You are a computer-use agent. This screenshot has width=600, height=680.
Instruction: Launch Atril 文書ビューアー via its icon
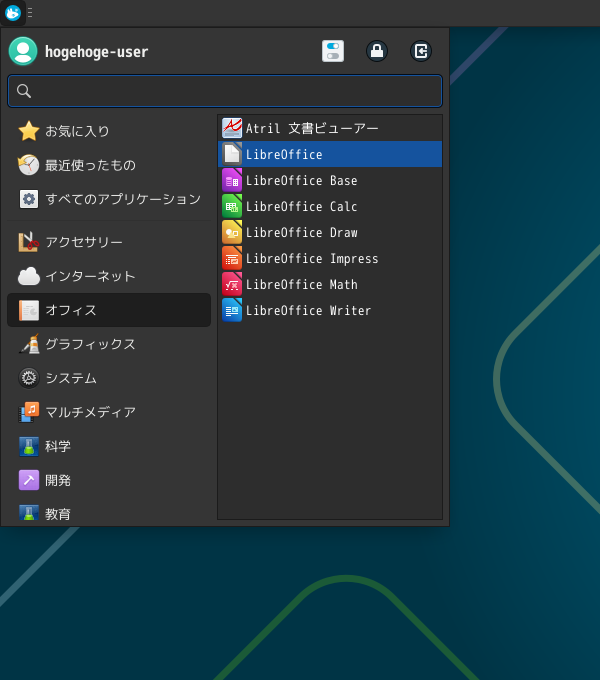point(232,128)
